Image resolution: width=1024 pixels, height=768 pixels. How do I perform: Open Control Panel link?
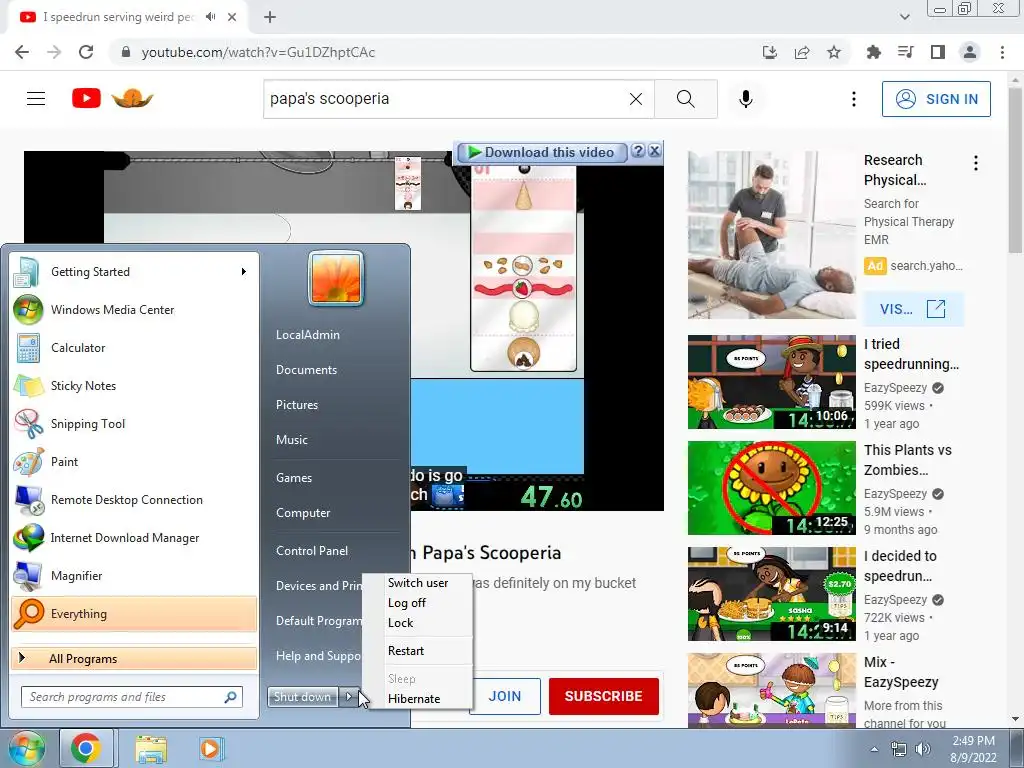312,551
